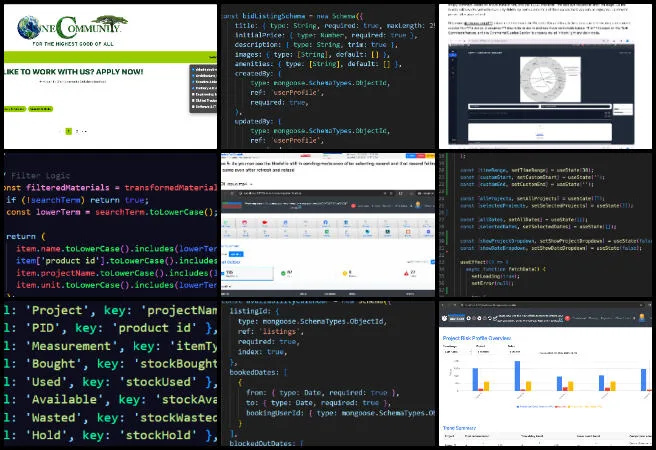The width and height of the screenshot is (656, 450).
Task: Click the next-page arrow in the pagination
Action: coord(85,131)
